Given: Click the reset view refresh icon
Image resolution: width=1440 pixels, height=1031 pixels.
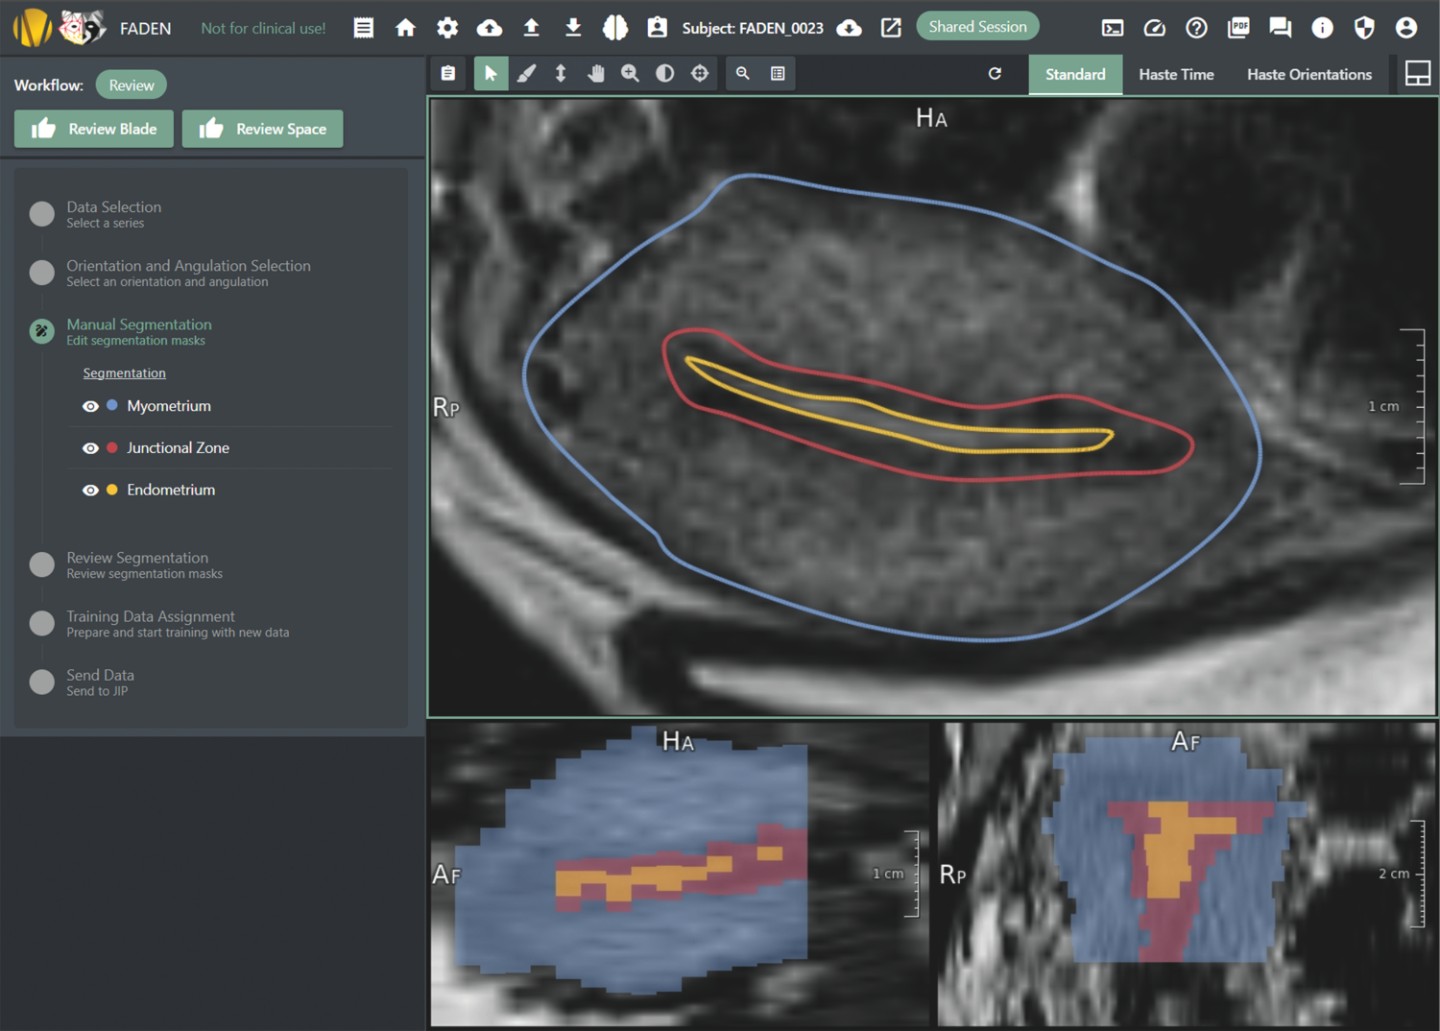Looking at the screenshot, I should pos(995,73).
